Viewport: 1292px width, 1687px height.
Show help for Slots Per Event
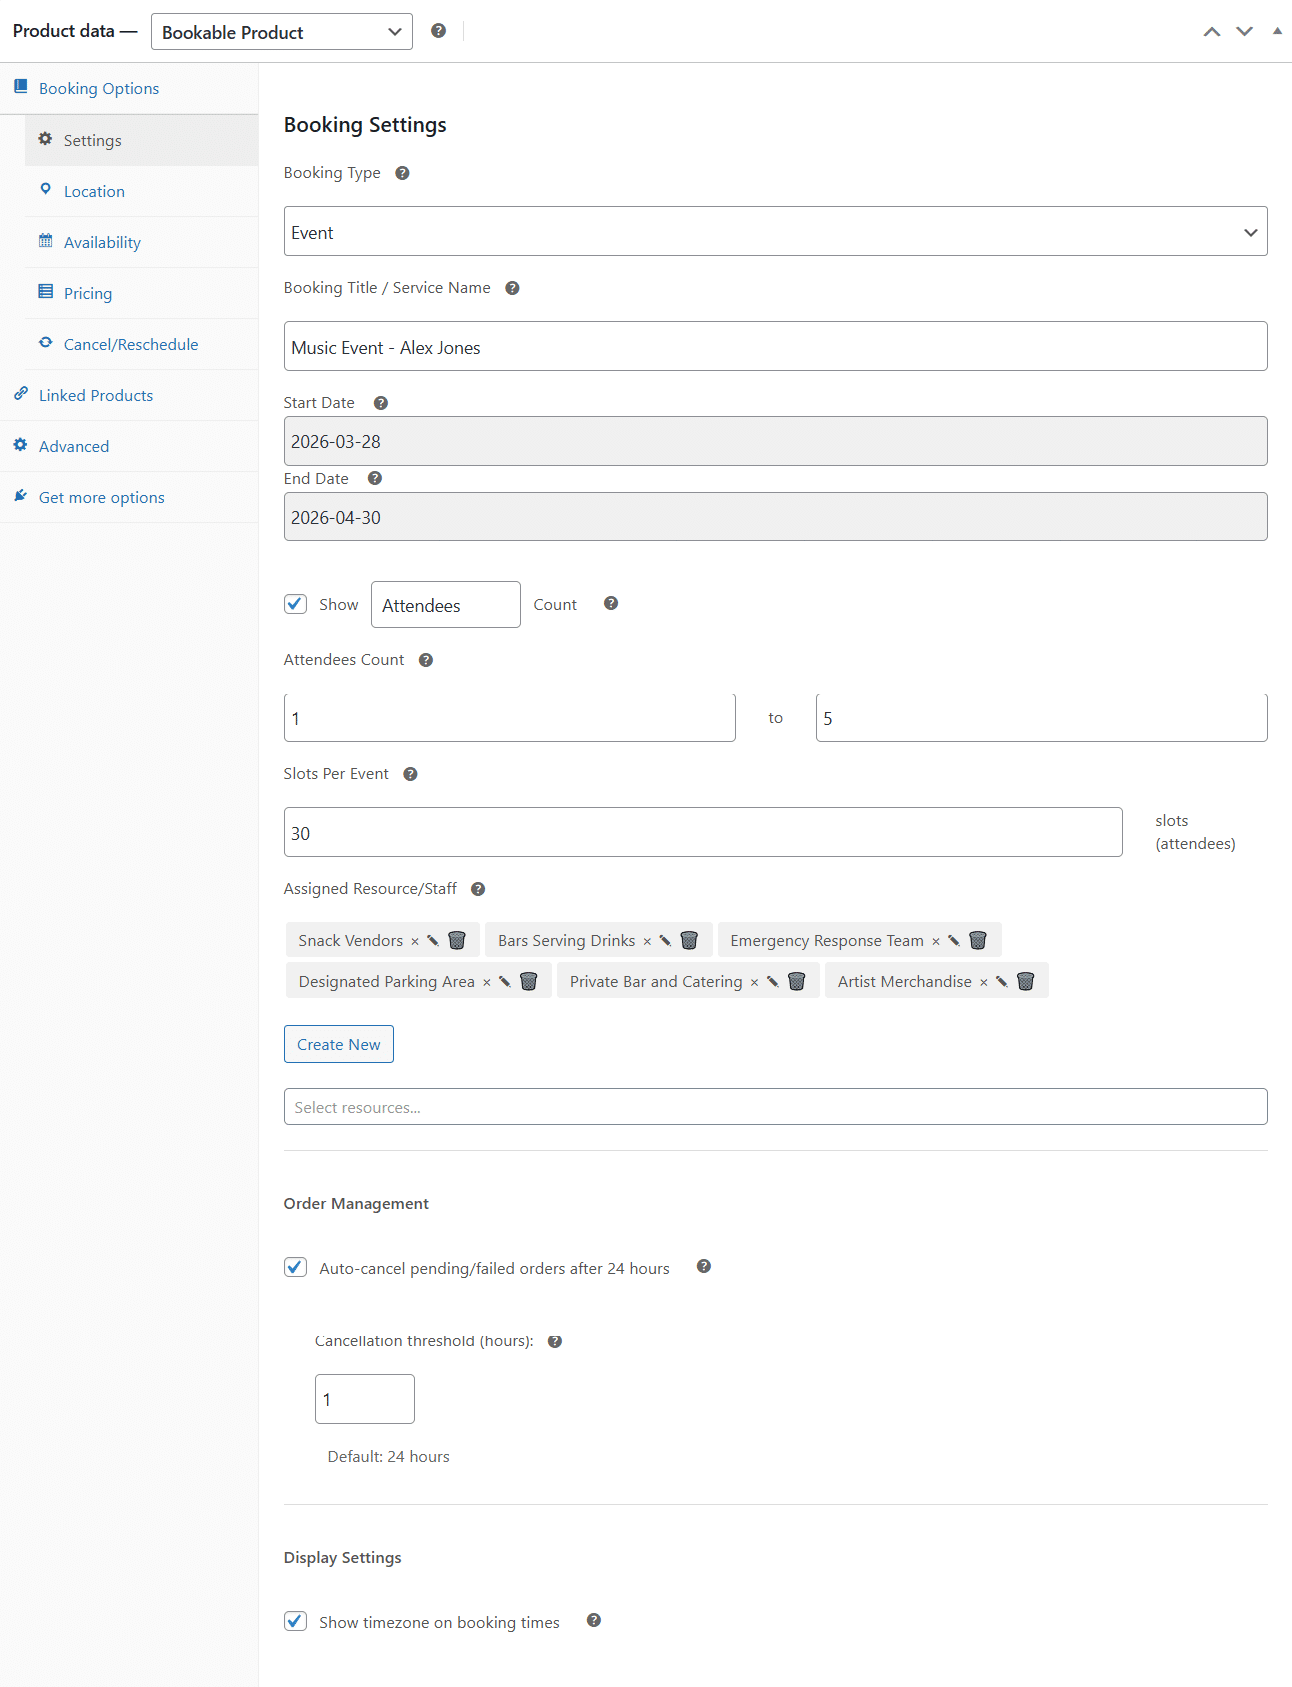[410, 774]
